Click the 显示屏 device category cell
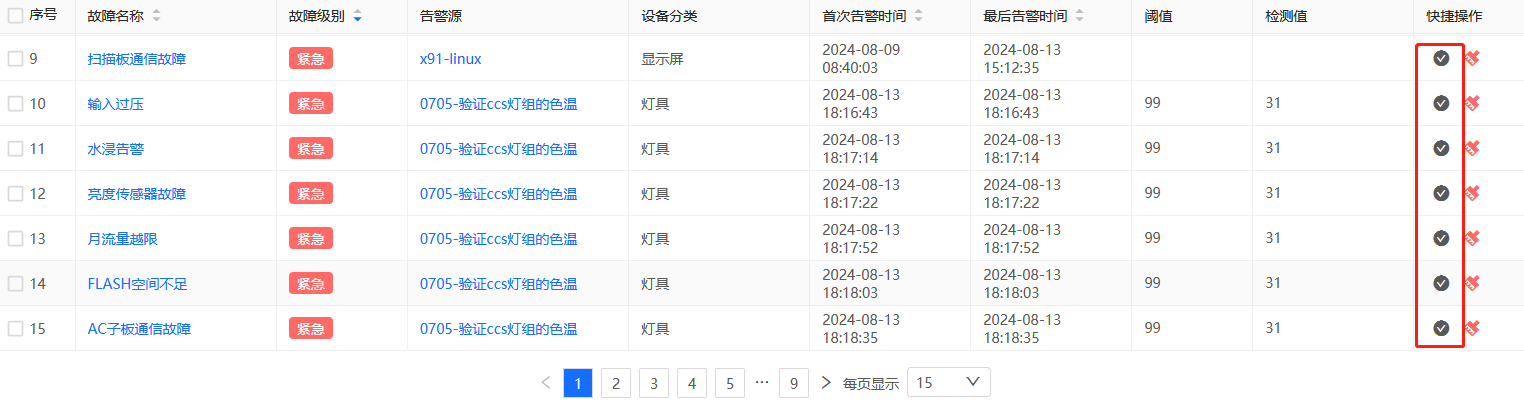This screenshot has width=1524, height=412. (x=663, y=59)
